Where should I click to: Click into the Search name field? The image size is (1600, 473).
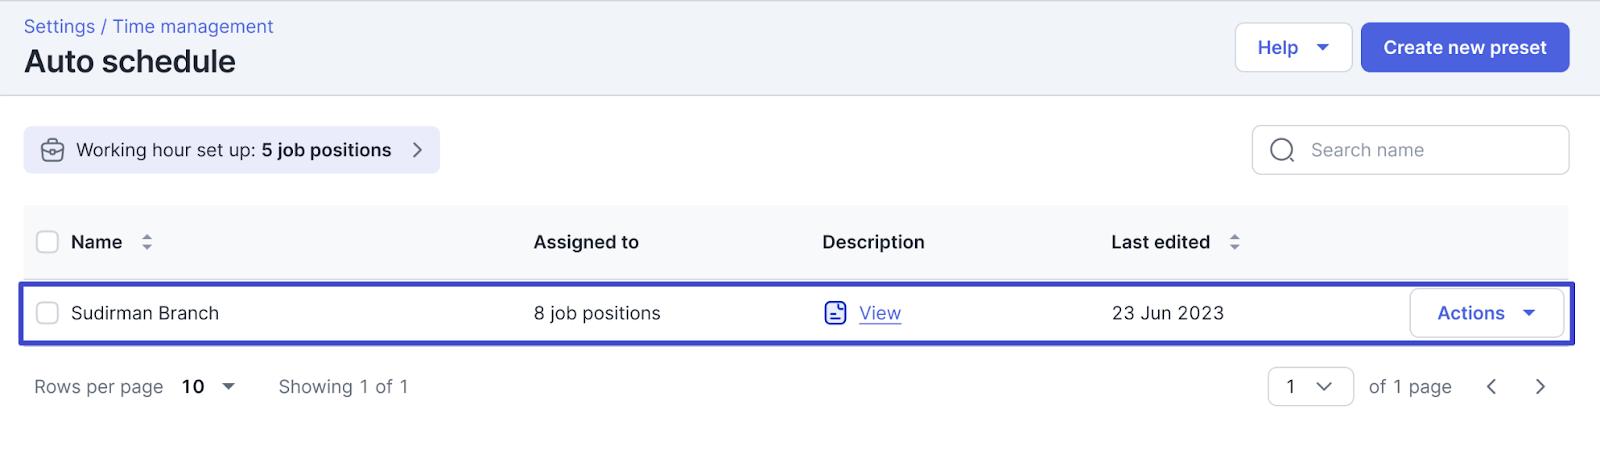(x=1410, y=150)
